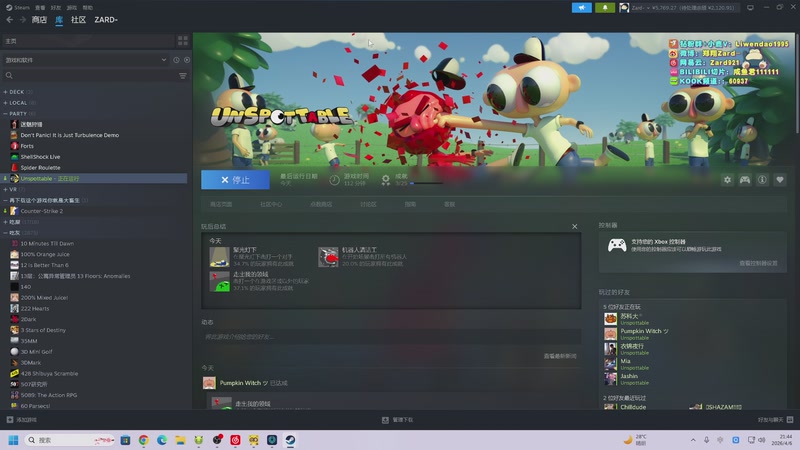This screenshot has width=800, height=450.
Task: Open the 商店 store tab
Action: [39, 20]
